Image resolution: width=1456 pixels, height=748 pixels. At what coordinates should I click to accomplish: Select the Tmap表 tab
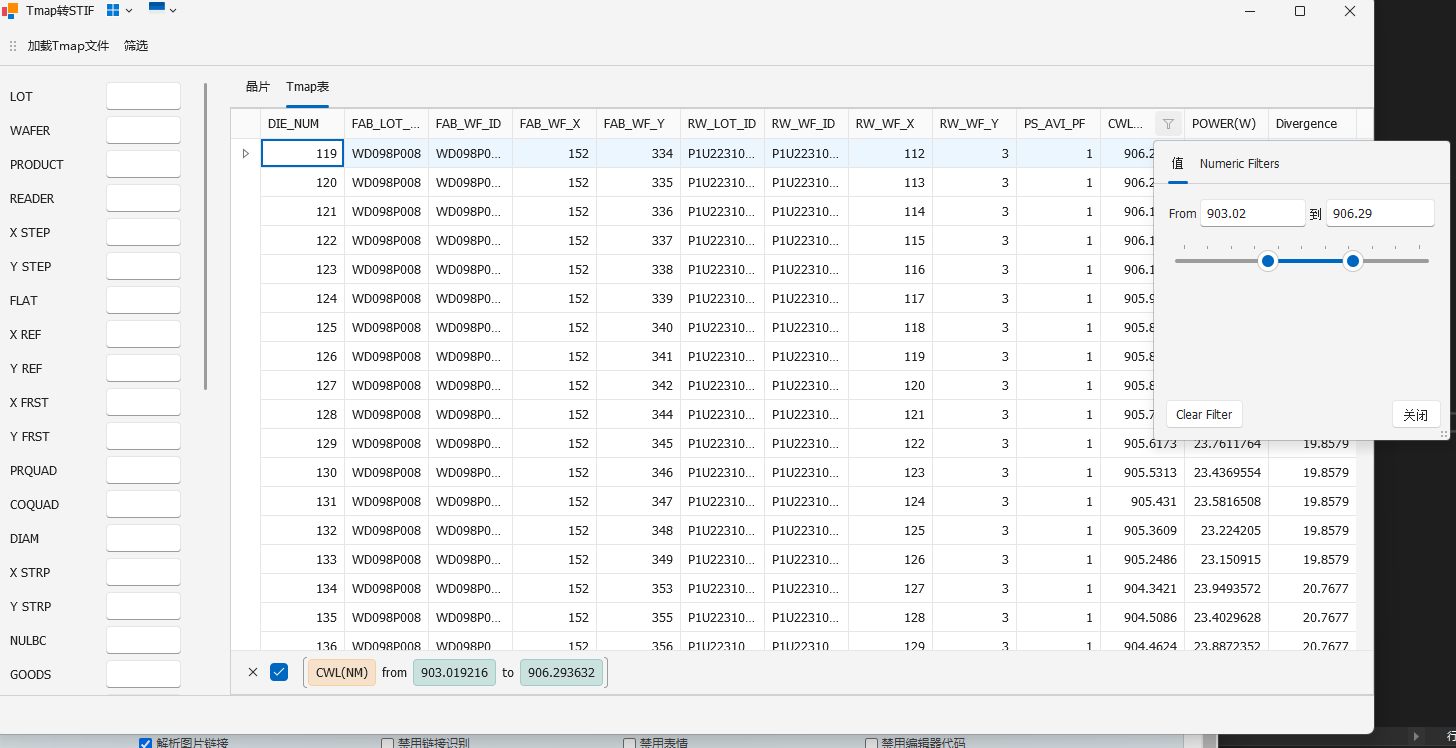pos(307,87)
